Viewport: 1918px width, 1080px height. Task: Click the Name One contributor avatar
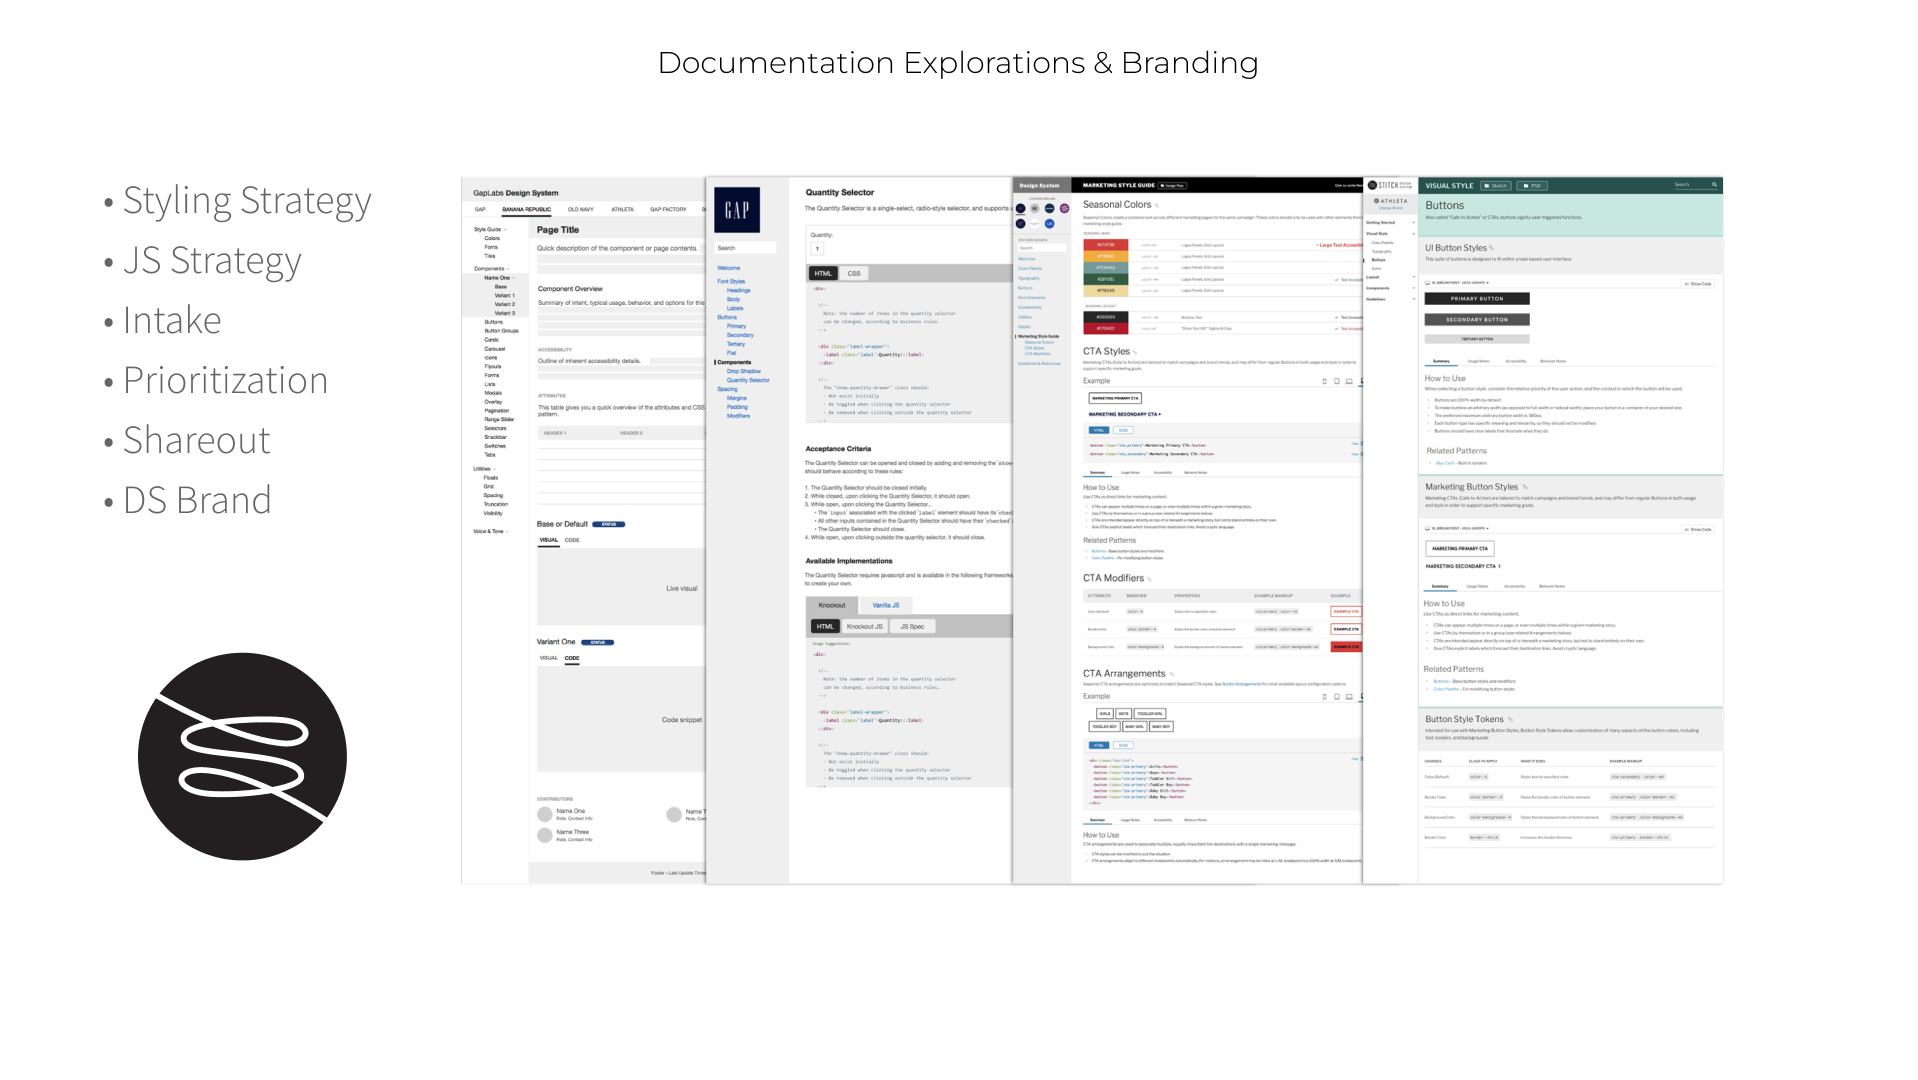click(x=545, y=814)
